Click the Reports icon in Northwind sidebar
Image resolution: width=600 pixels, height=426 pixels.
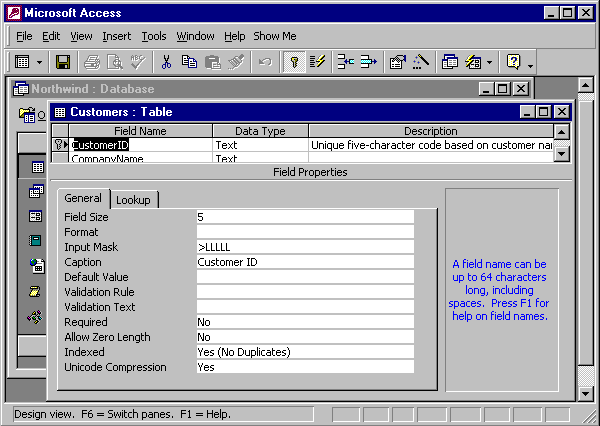35,241
